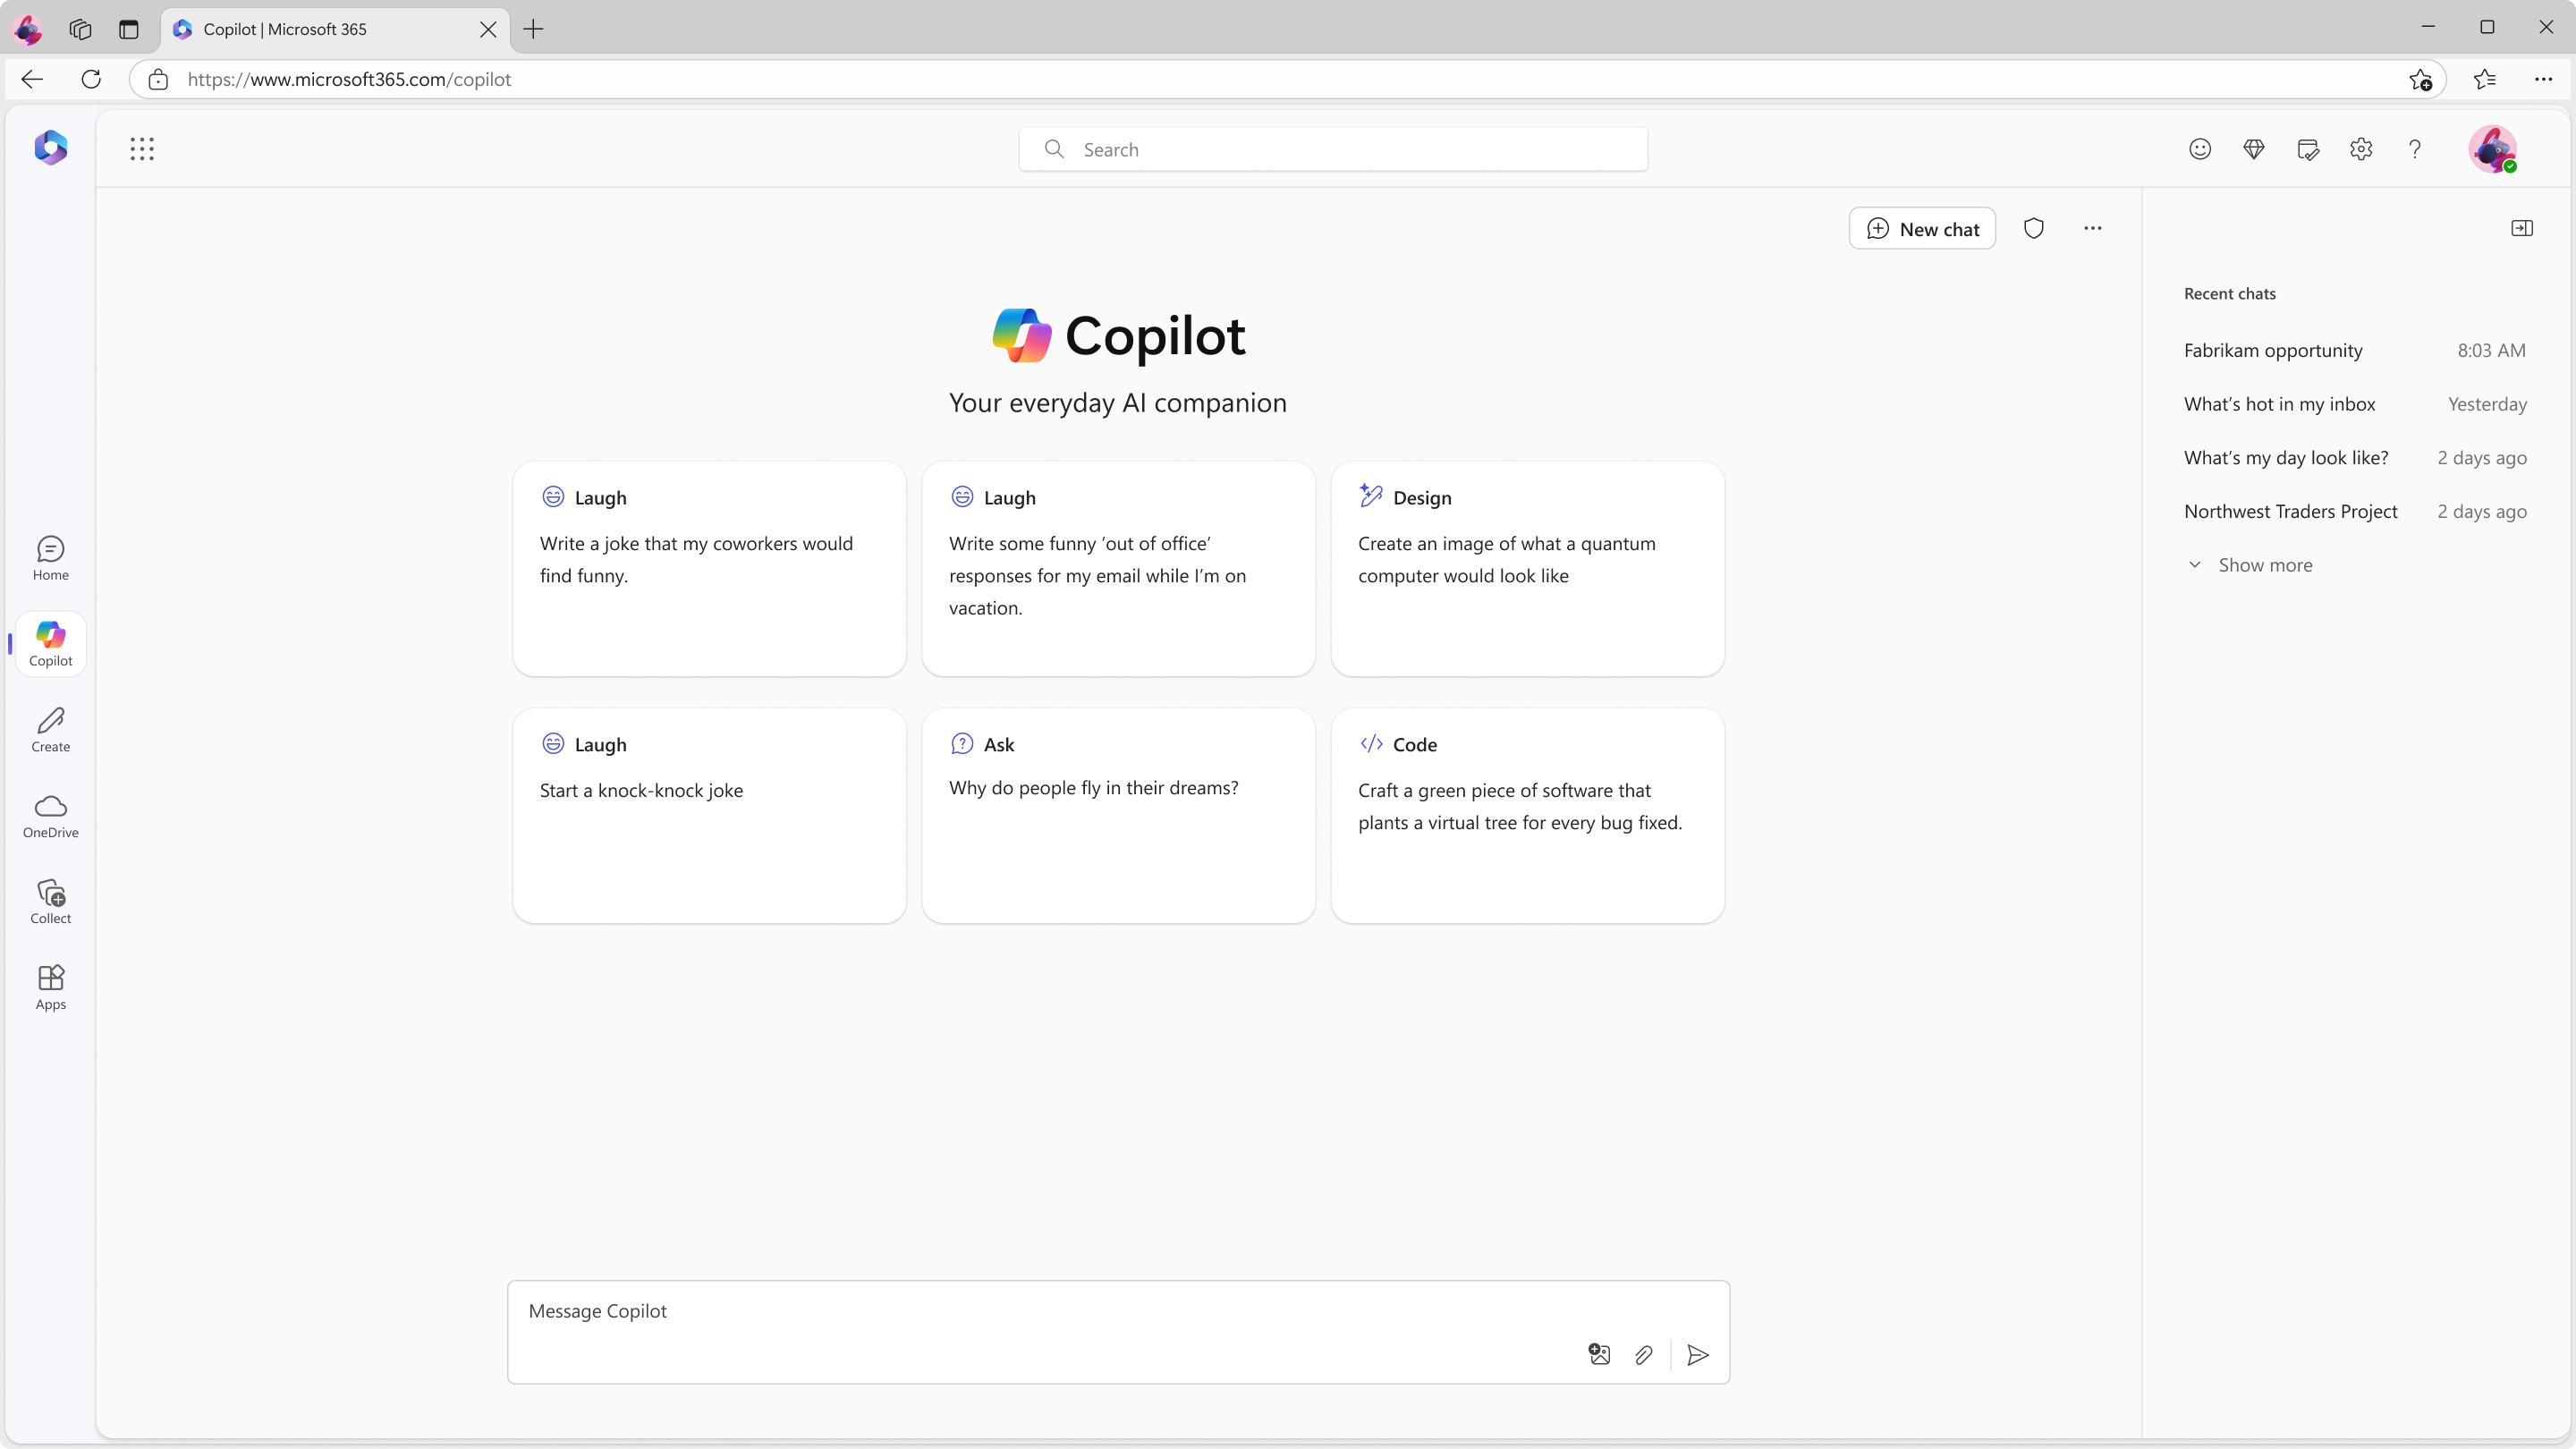This screenshot has height=1449, width=2576.
Task: Go to Create in the left sidebar
Action: coord(51,730)
